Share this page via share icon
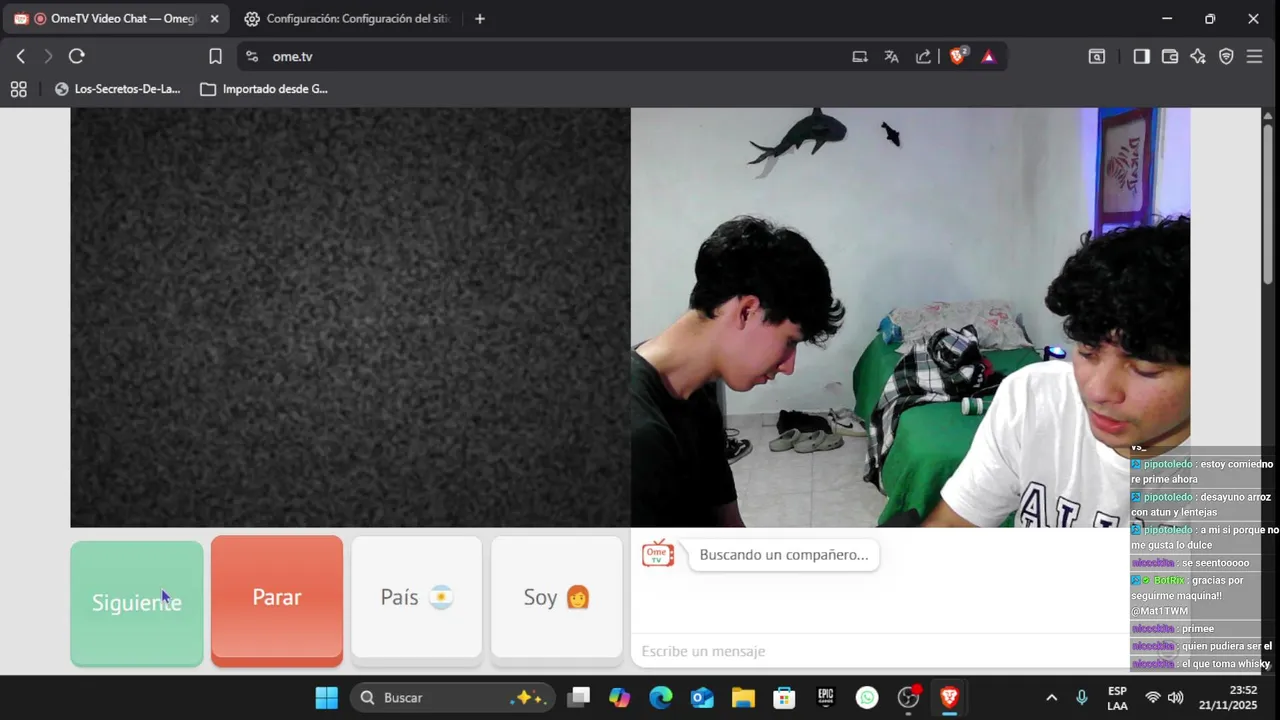The image size is (1280, 720). click(x=923, y=57)
